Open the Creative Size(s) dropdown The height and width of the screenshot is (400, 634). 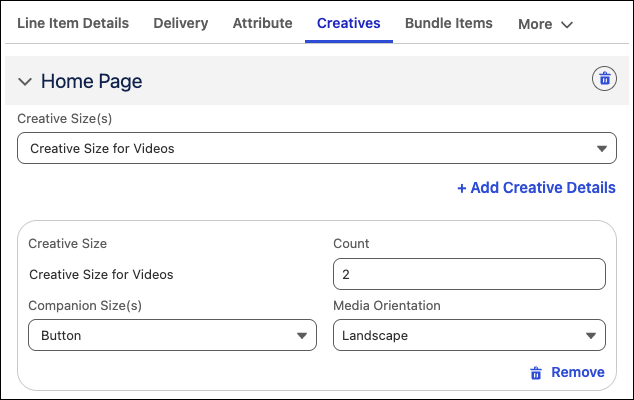click(x=317, y=148)
